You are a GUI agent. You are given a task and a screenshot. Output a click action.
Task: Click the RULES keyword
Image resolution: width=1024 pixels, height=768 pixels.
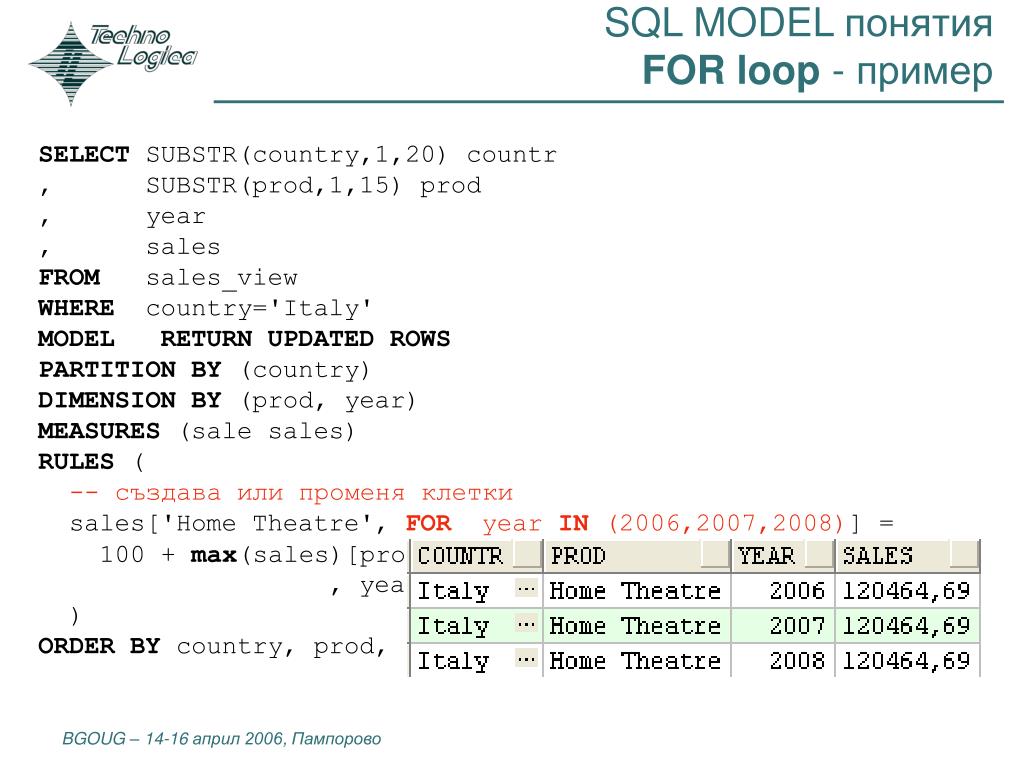point(76,462)
